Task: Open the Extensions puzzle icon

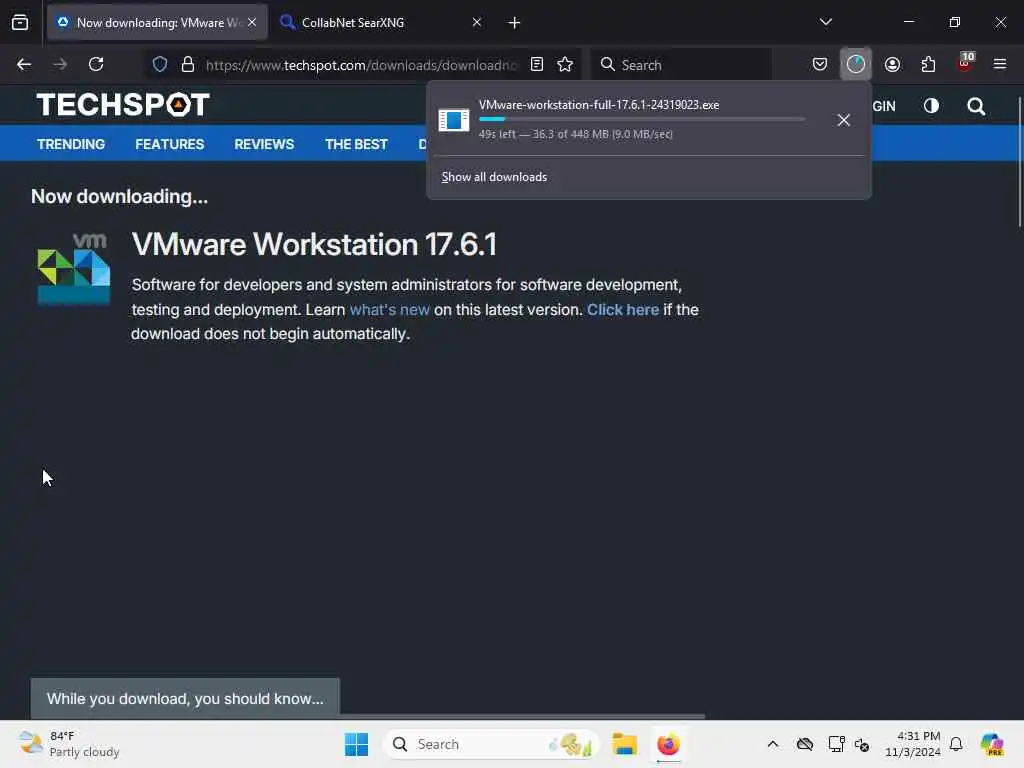Action: tap(928, 64)
